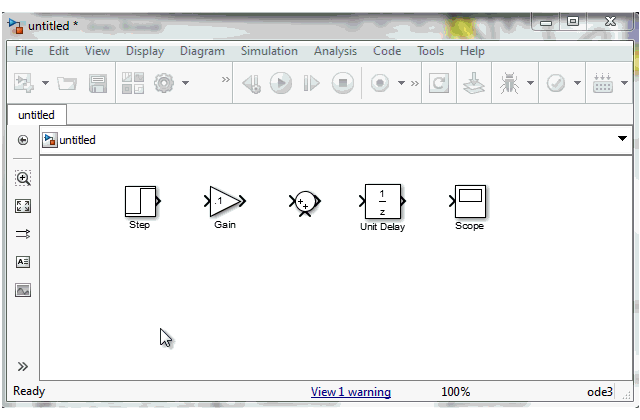640x420 pixels.
Task: Click the Annotation text tool icon
Action: tap(23, 262)
